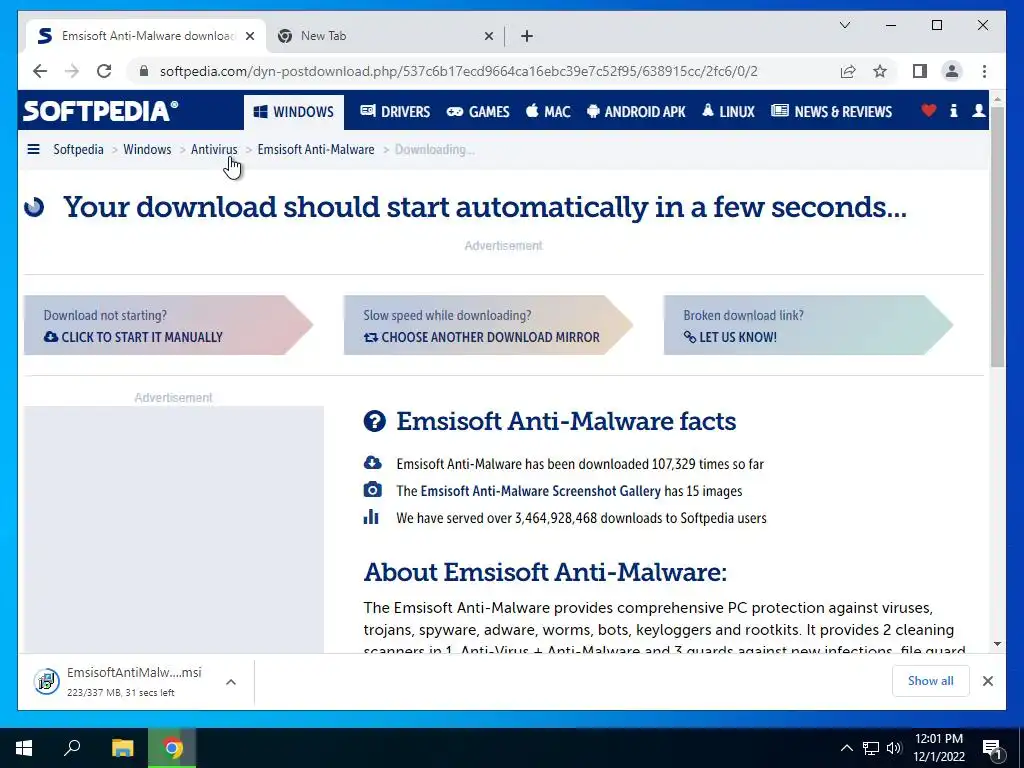Click the Chrome icon in the taskbar
This screenshot has height=768, width=1024.
click(172, 748)
